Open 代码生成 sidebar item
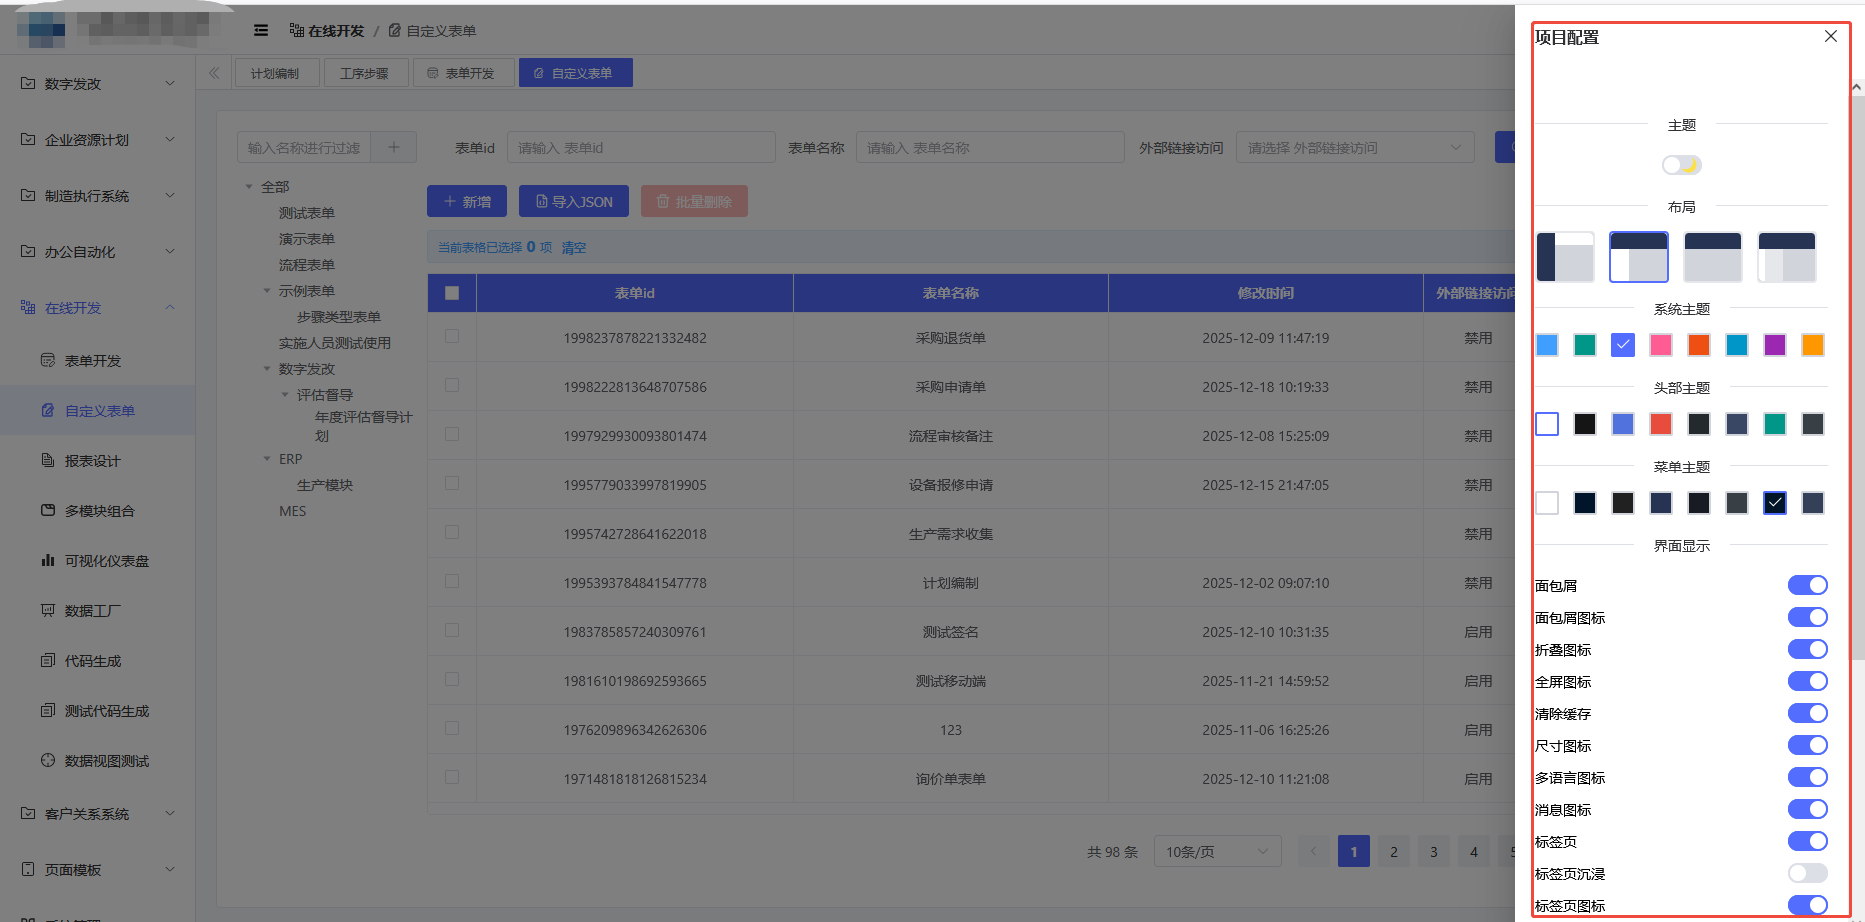Image resolution: width=1865 pixels, height=922 pixels. (x=92, y=661)
